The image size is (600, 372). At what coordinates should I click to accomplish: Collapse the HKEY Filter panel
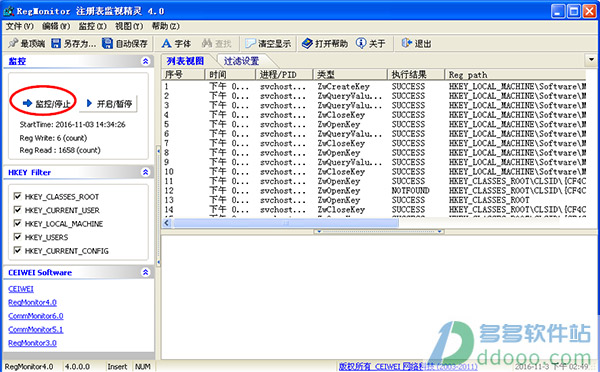145,172
